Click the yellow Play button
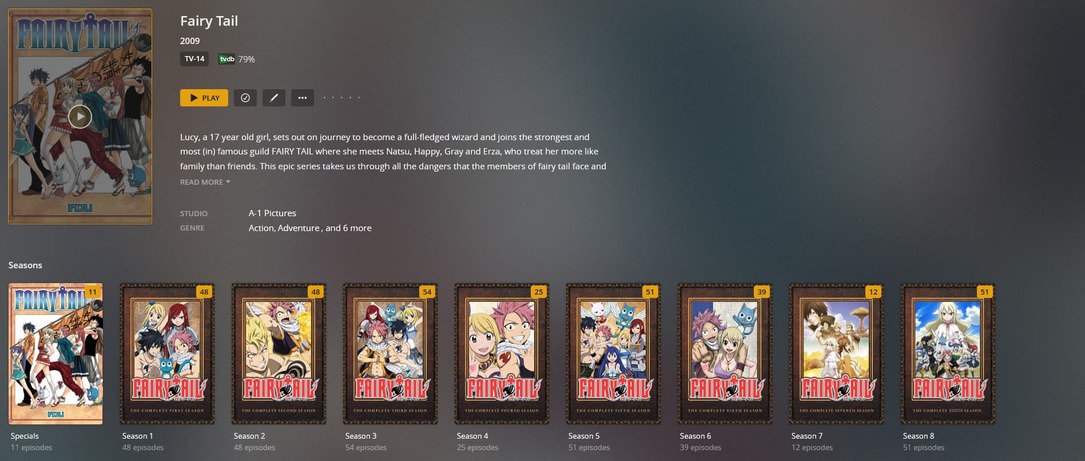 [204, 98]
